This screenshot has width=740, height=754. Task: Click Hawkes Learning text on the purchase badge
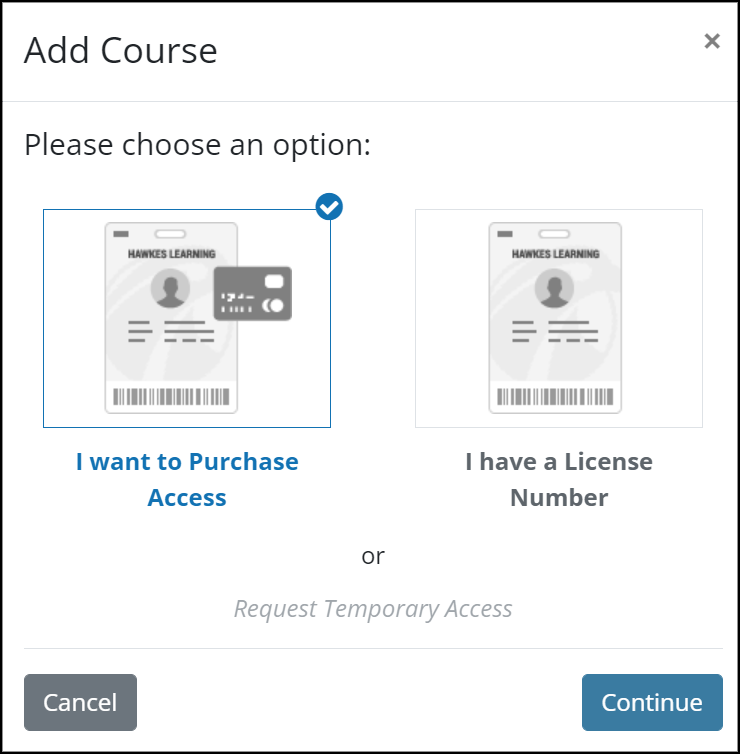(171, 254)
